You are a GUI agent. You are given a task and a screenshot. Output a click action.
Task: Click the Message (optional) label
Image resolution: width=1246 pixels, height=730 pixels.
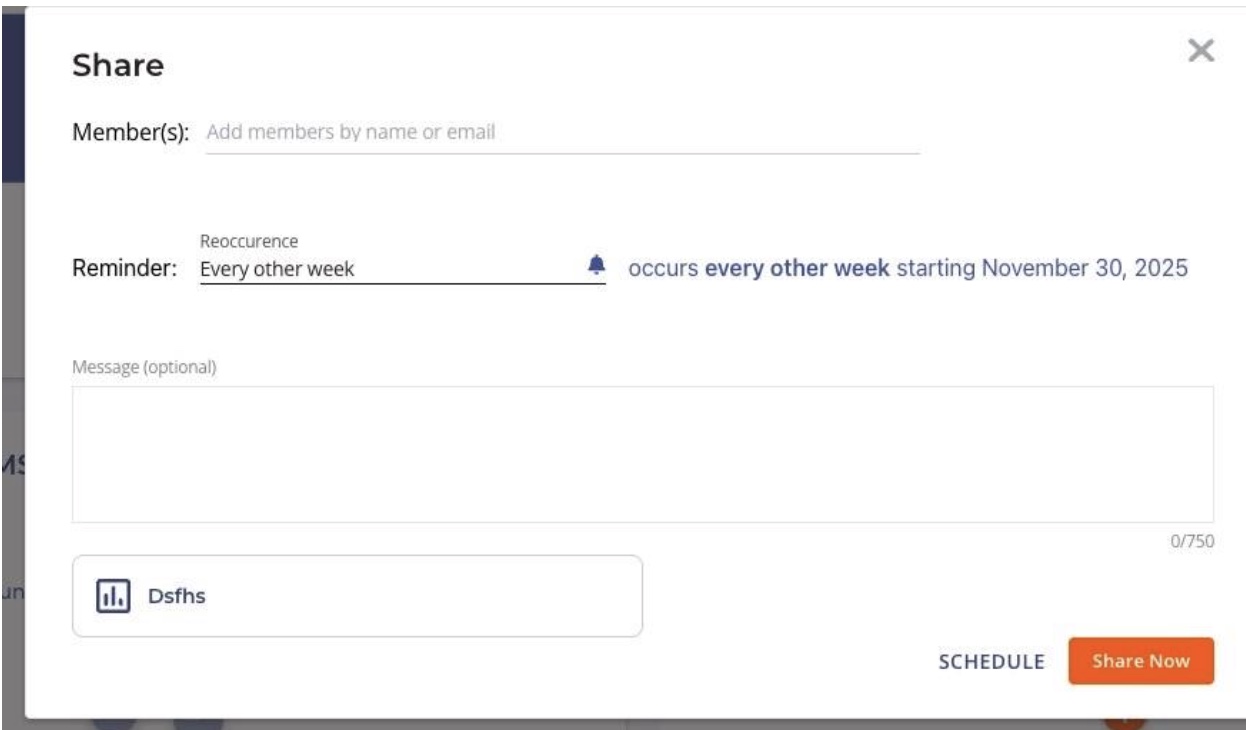click(x=144, y=367)
